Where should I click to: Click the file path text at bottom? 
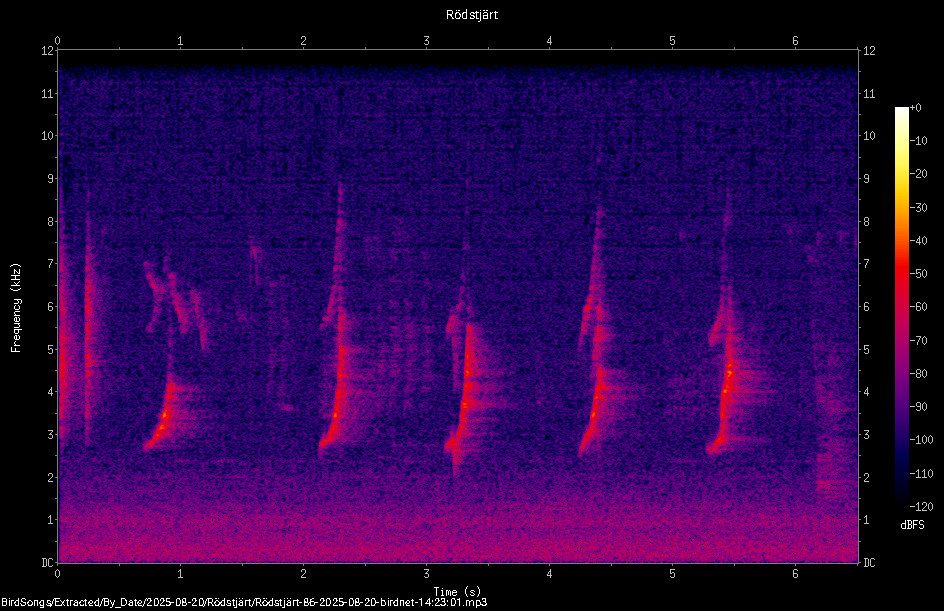pyautogui.click(x=244, y=602)
